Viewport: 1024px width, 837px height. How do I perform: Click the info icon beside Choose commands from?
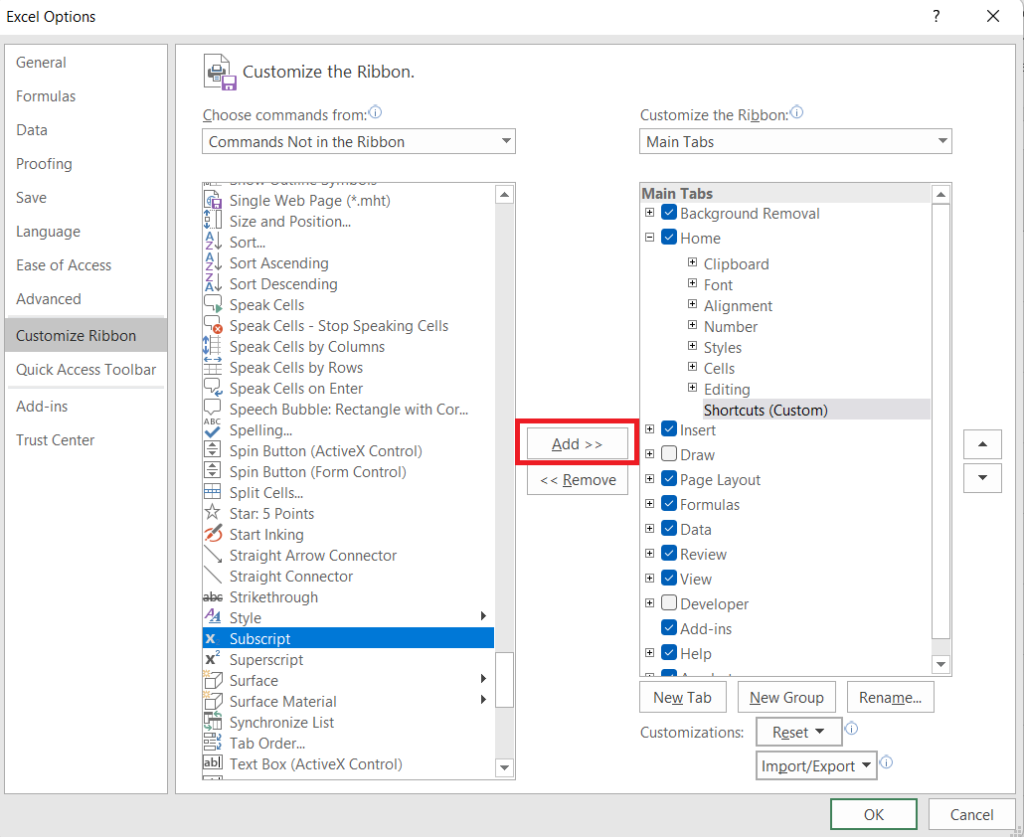(x=375, y=113)
